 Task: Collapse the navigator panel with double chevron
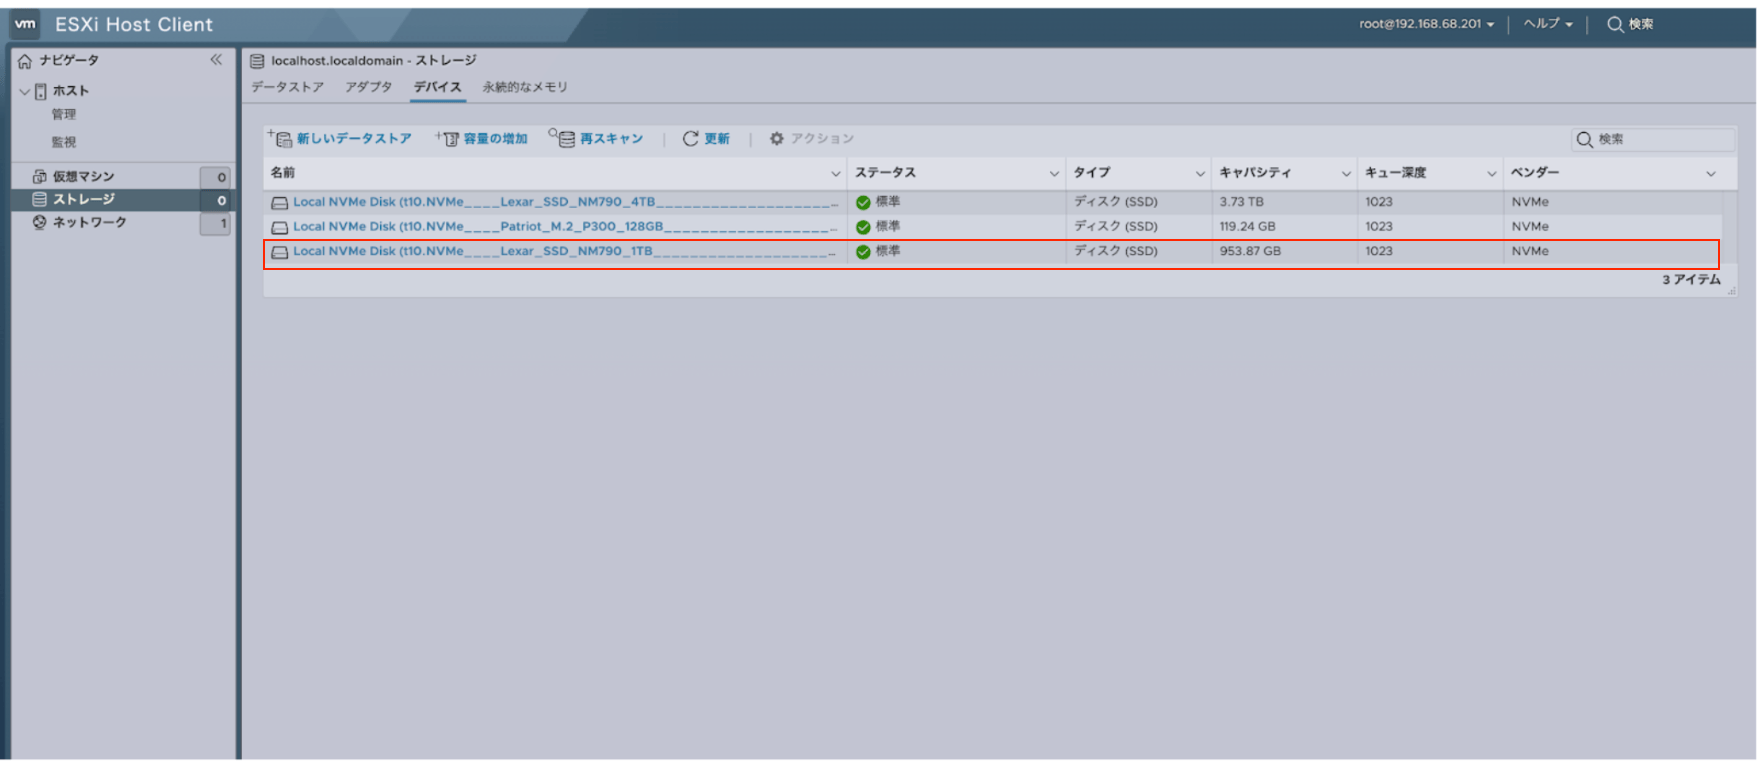[x=216, y=60]
